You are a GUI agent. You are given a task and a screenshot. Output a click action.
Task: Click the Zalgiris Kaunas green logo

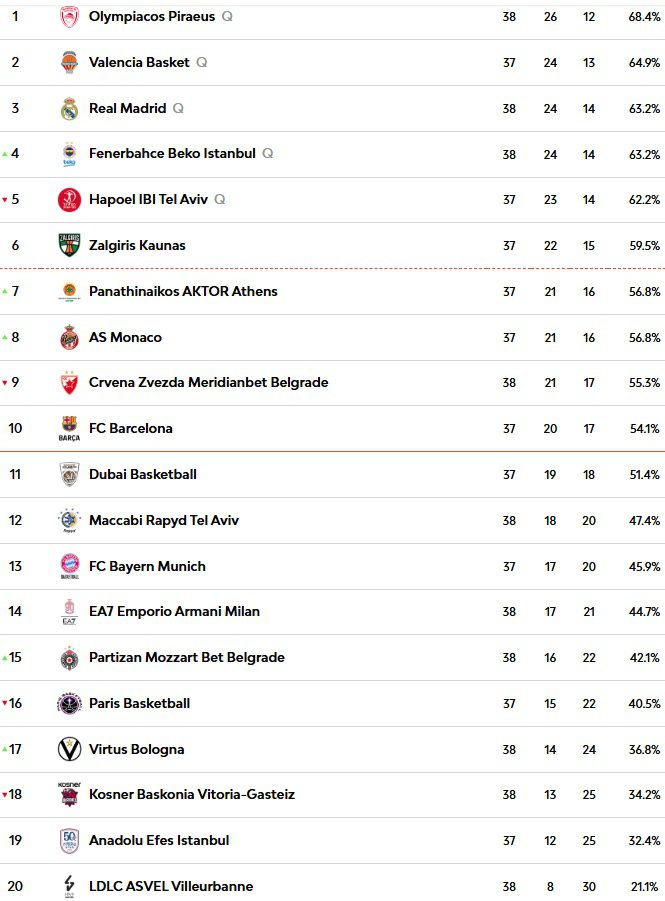69,245
